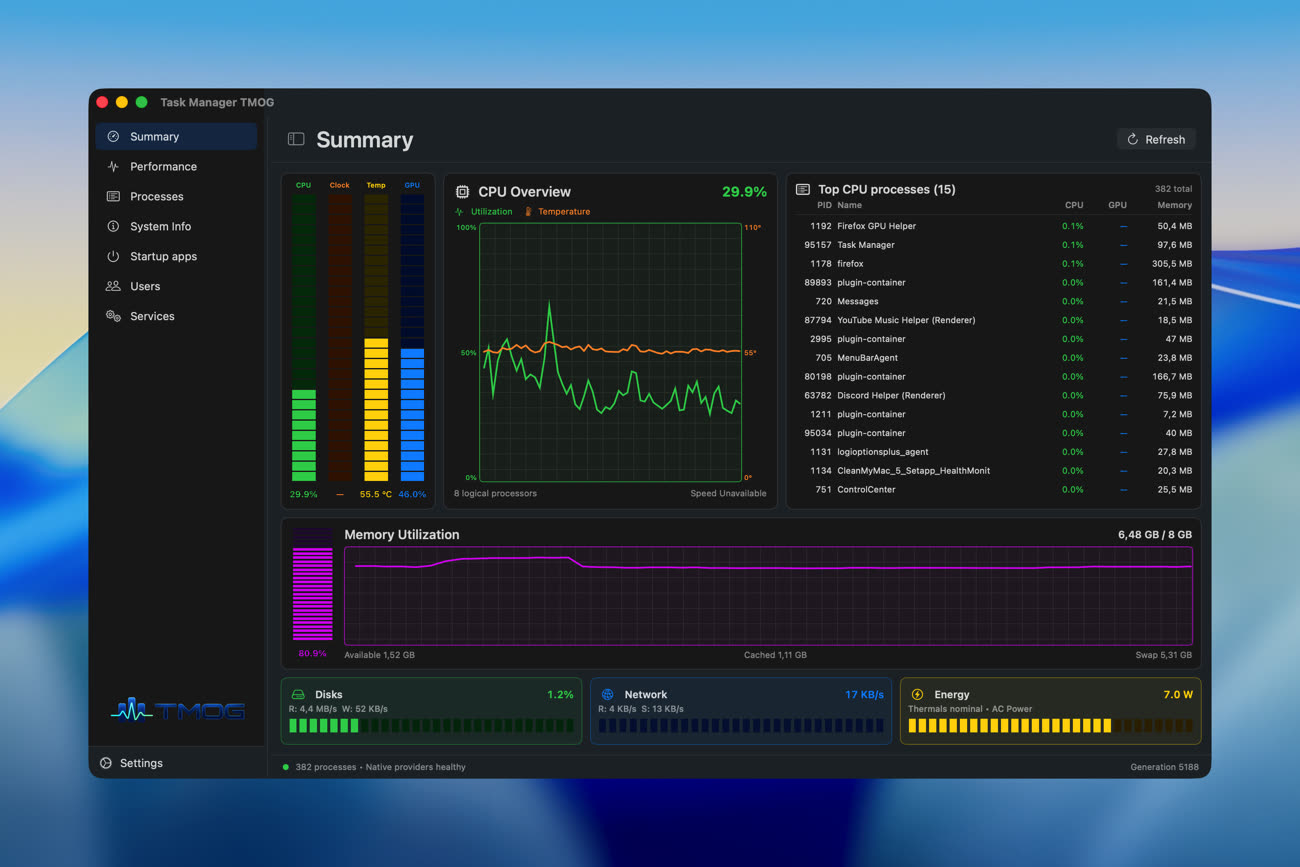Click the TMOG logo in the sidebar

tap(178, 710)
